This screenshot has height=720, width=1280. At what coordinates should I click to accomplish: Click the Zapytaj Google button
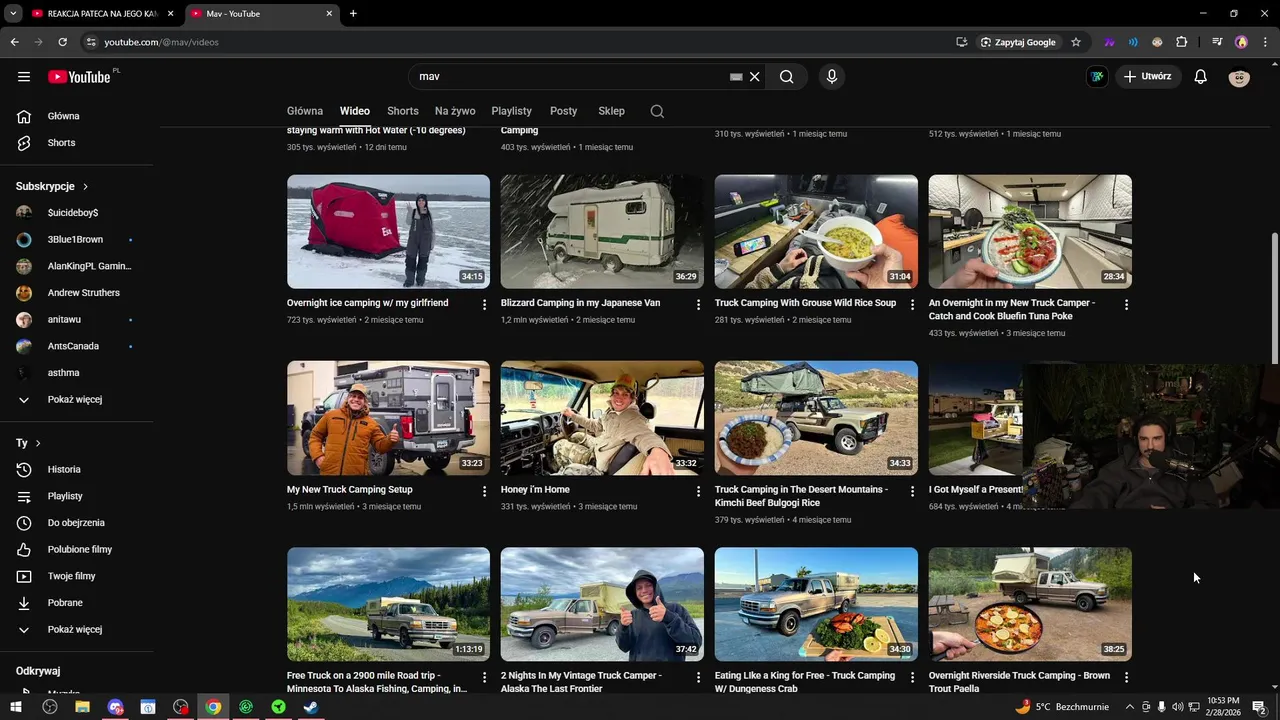pyautogui.click(x=1018, y=42)
